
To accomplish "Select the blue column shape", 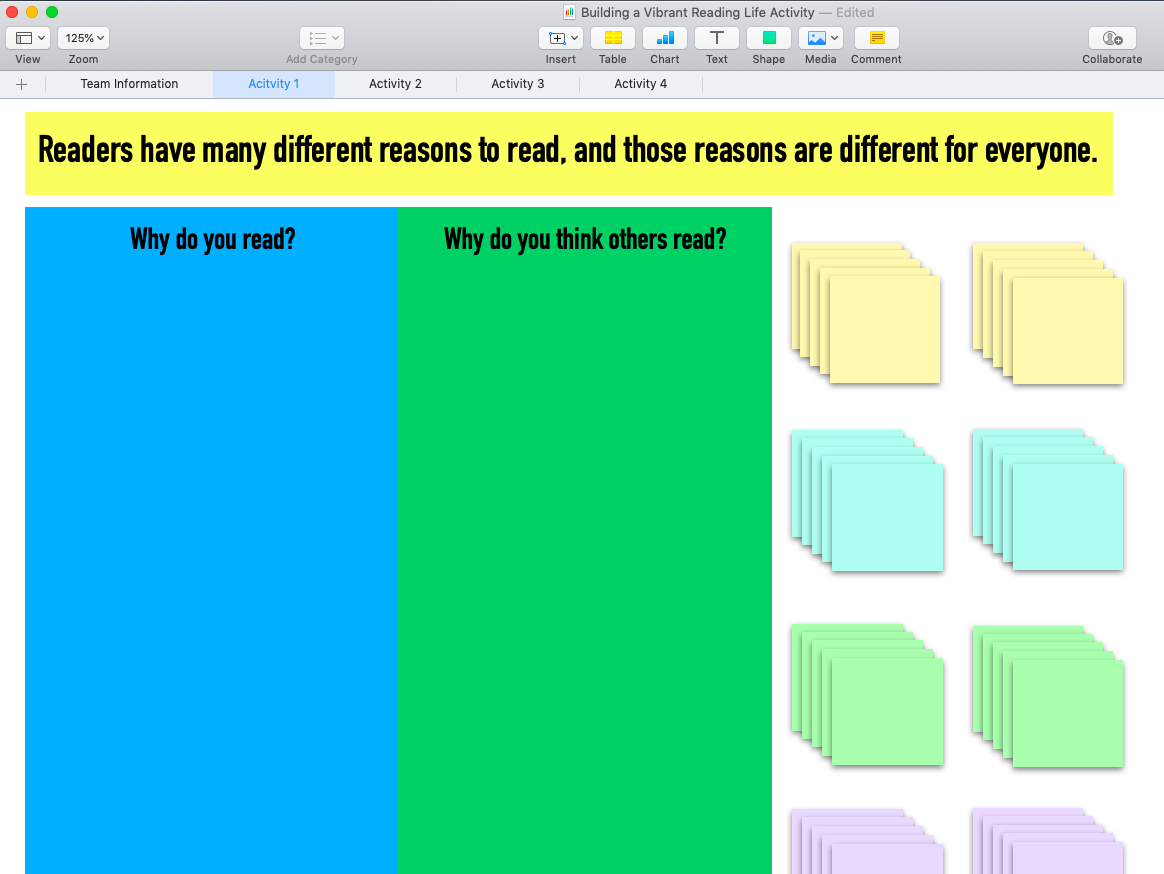I will point(212,540).
